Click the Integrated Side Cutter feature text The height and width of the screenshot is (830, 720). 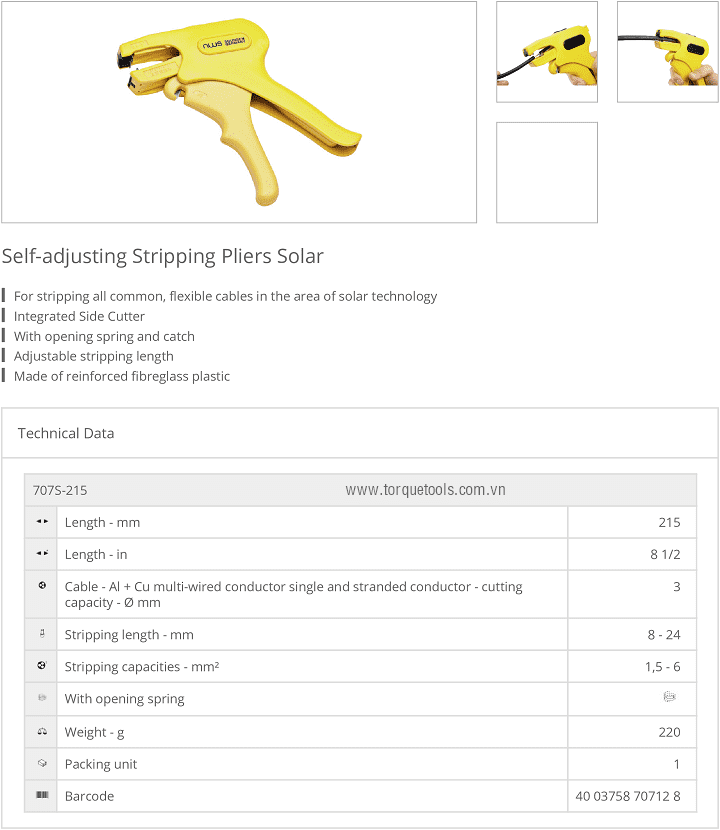coord(79,316)
